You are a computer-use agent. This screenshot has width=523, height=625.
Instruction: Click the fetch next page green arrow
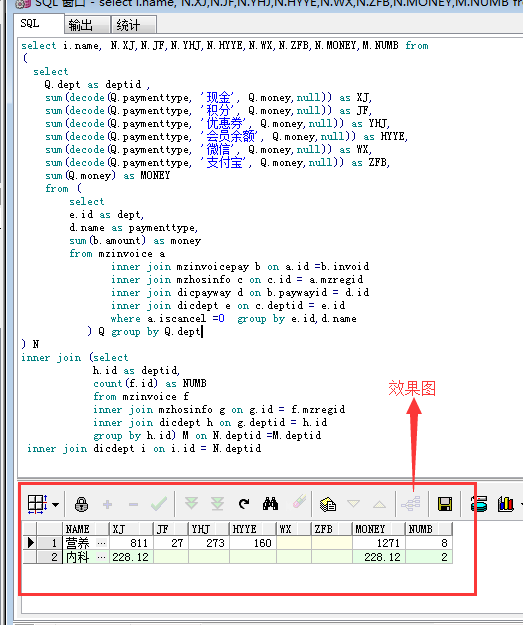pos(191,504)
